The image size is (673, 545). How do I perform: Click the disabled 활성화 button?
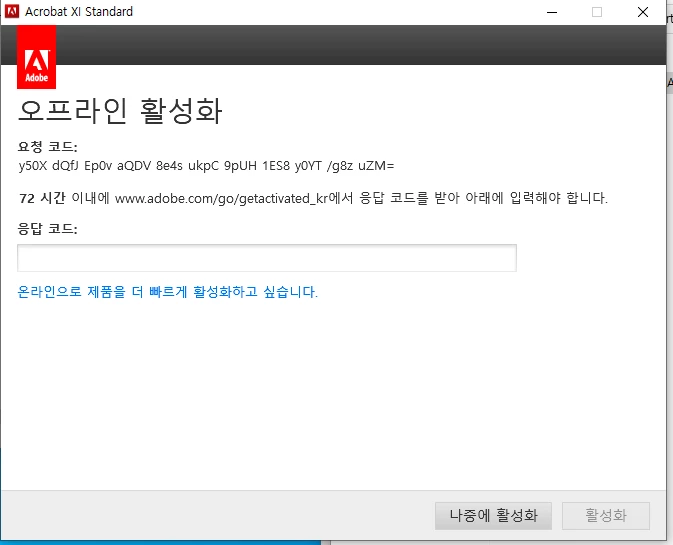pos(606,515)
